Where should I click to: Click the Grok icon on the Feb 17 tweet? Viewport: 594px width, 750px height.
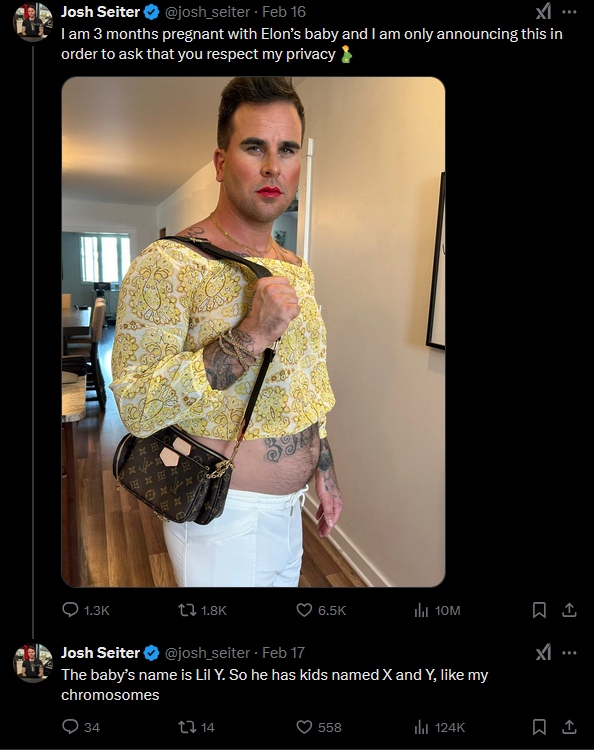[543, 652]
